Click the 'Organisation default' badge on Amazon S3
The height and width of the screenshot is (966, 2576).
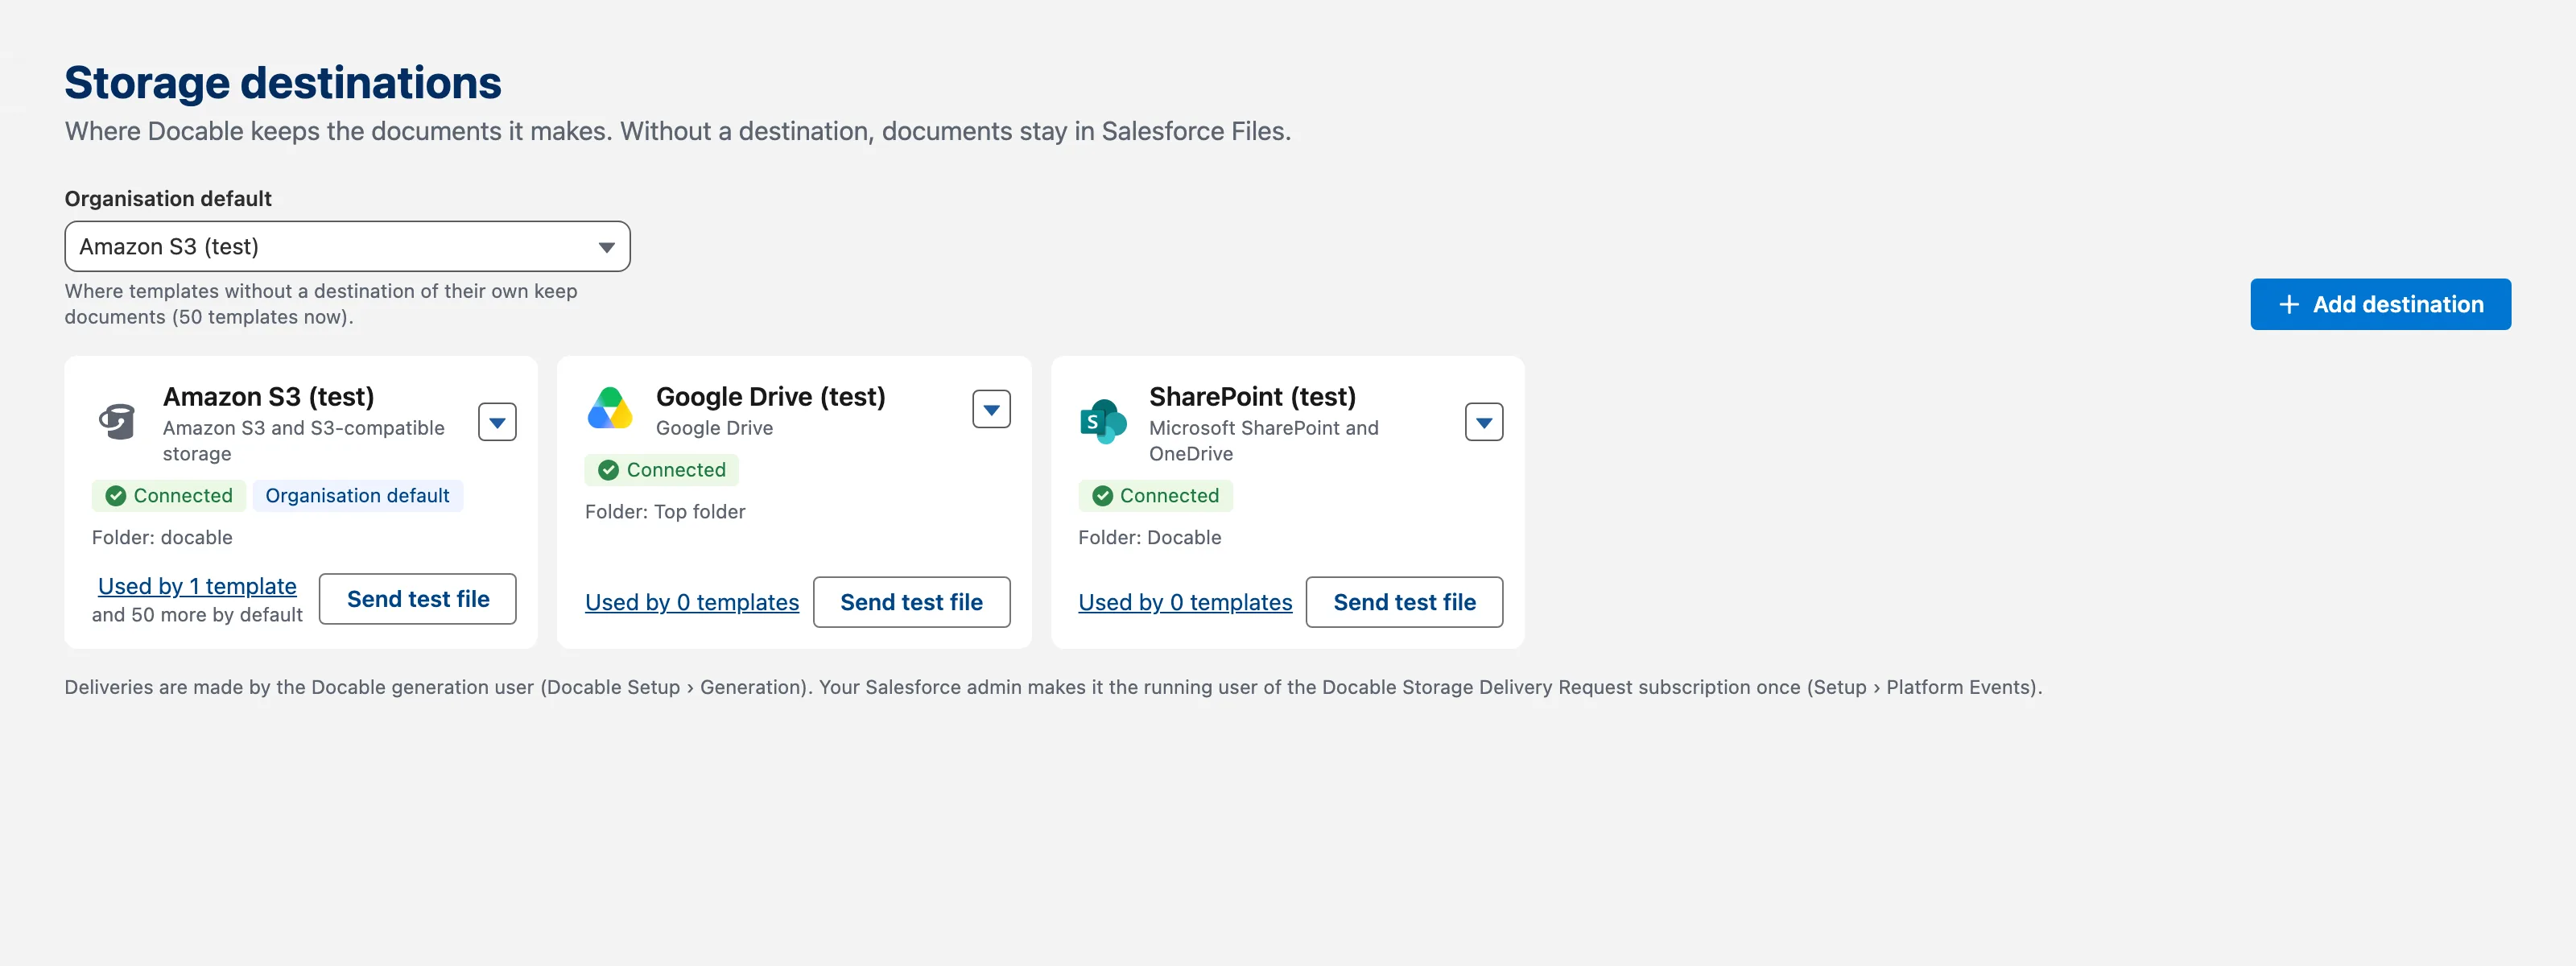click(x=357, y=496)
